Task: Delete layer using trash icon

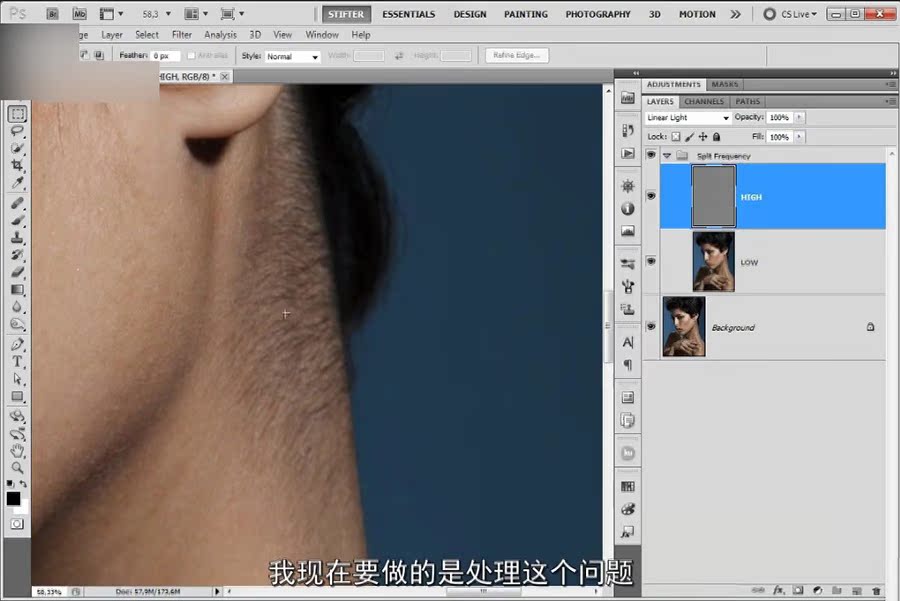Action: point(876,590)
